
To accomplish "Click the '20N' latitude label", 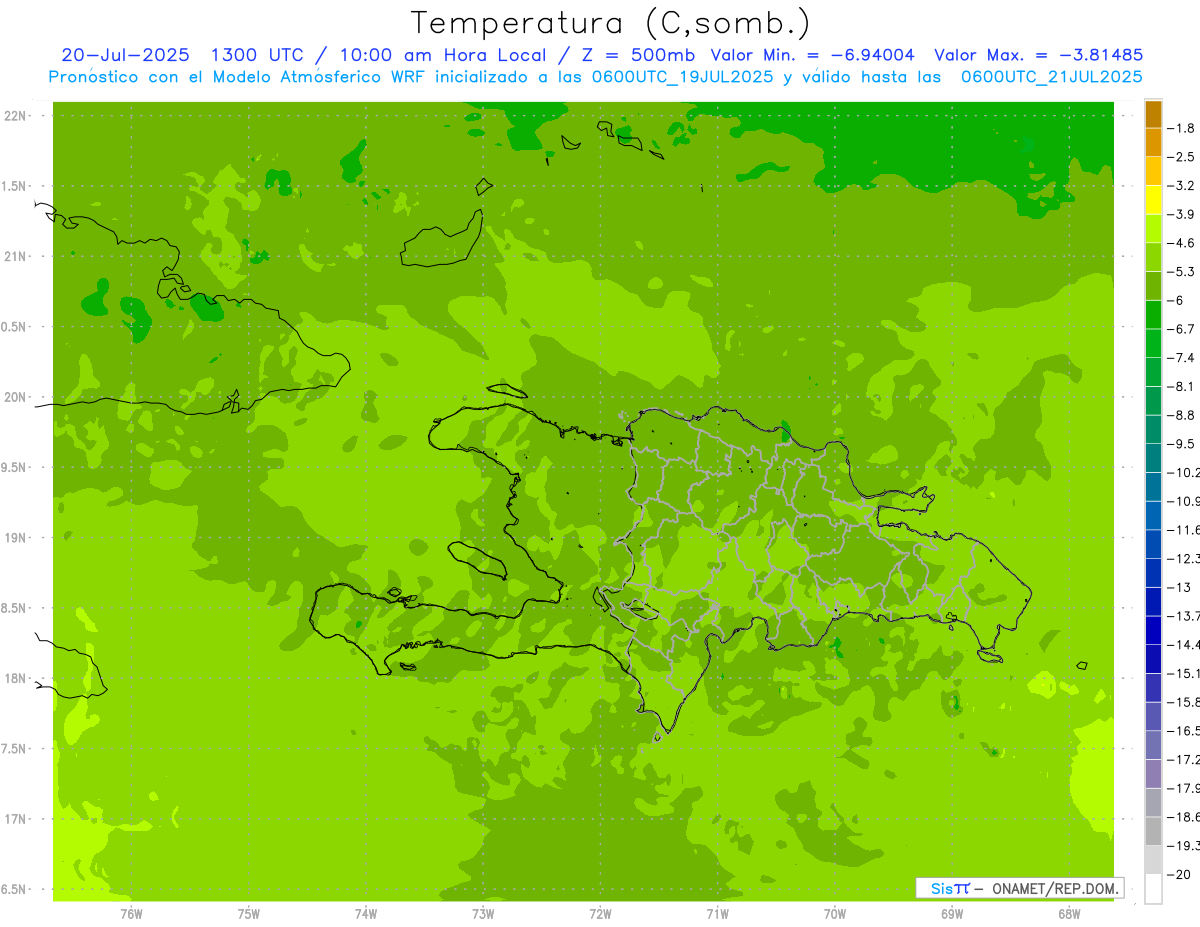I will (15, 397).
